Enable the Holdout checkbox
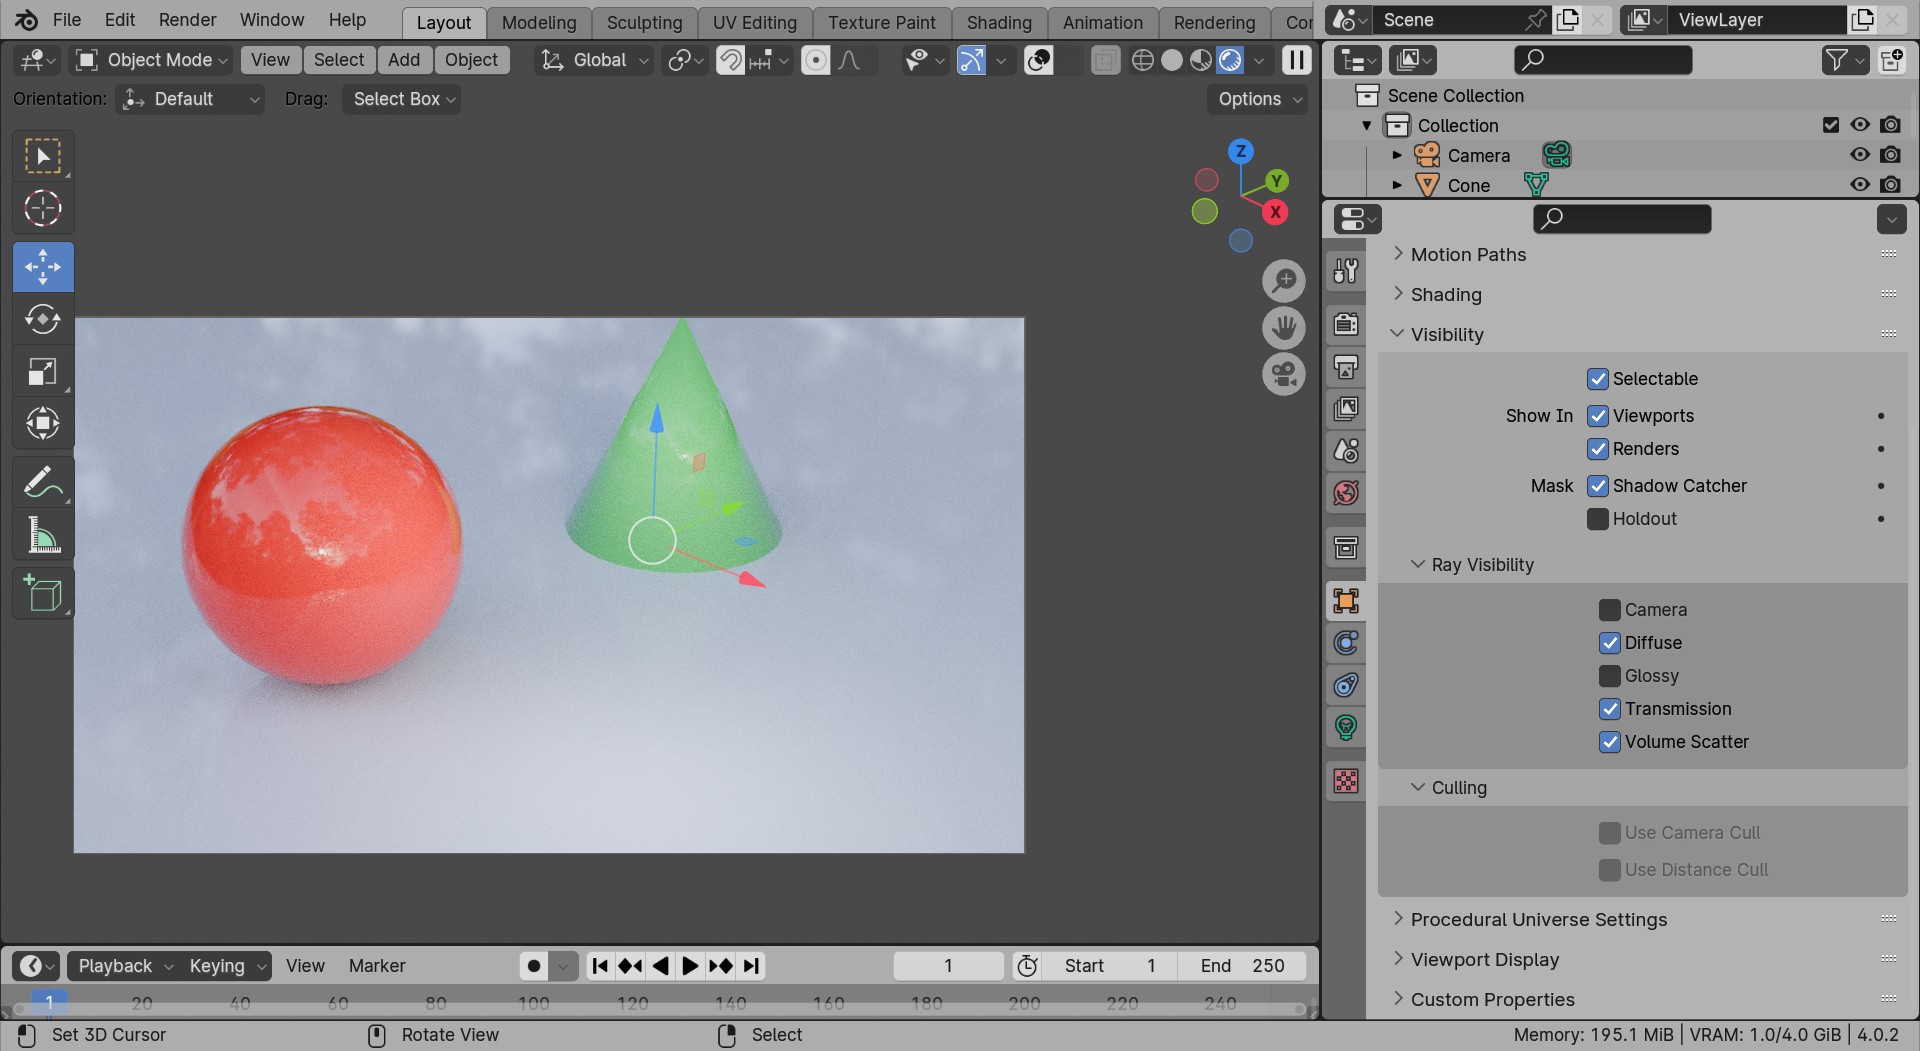 click(1598, 519)
